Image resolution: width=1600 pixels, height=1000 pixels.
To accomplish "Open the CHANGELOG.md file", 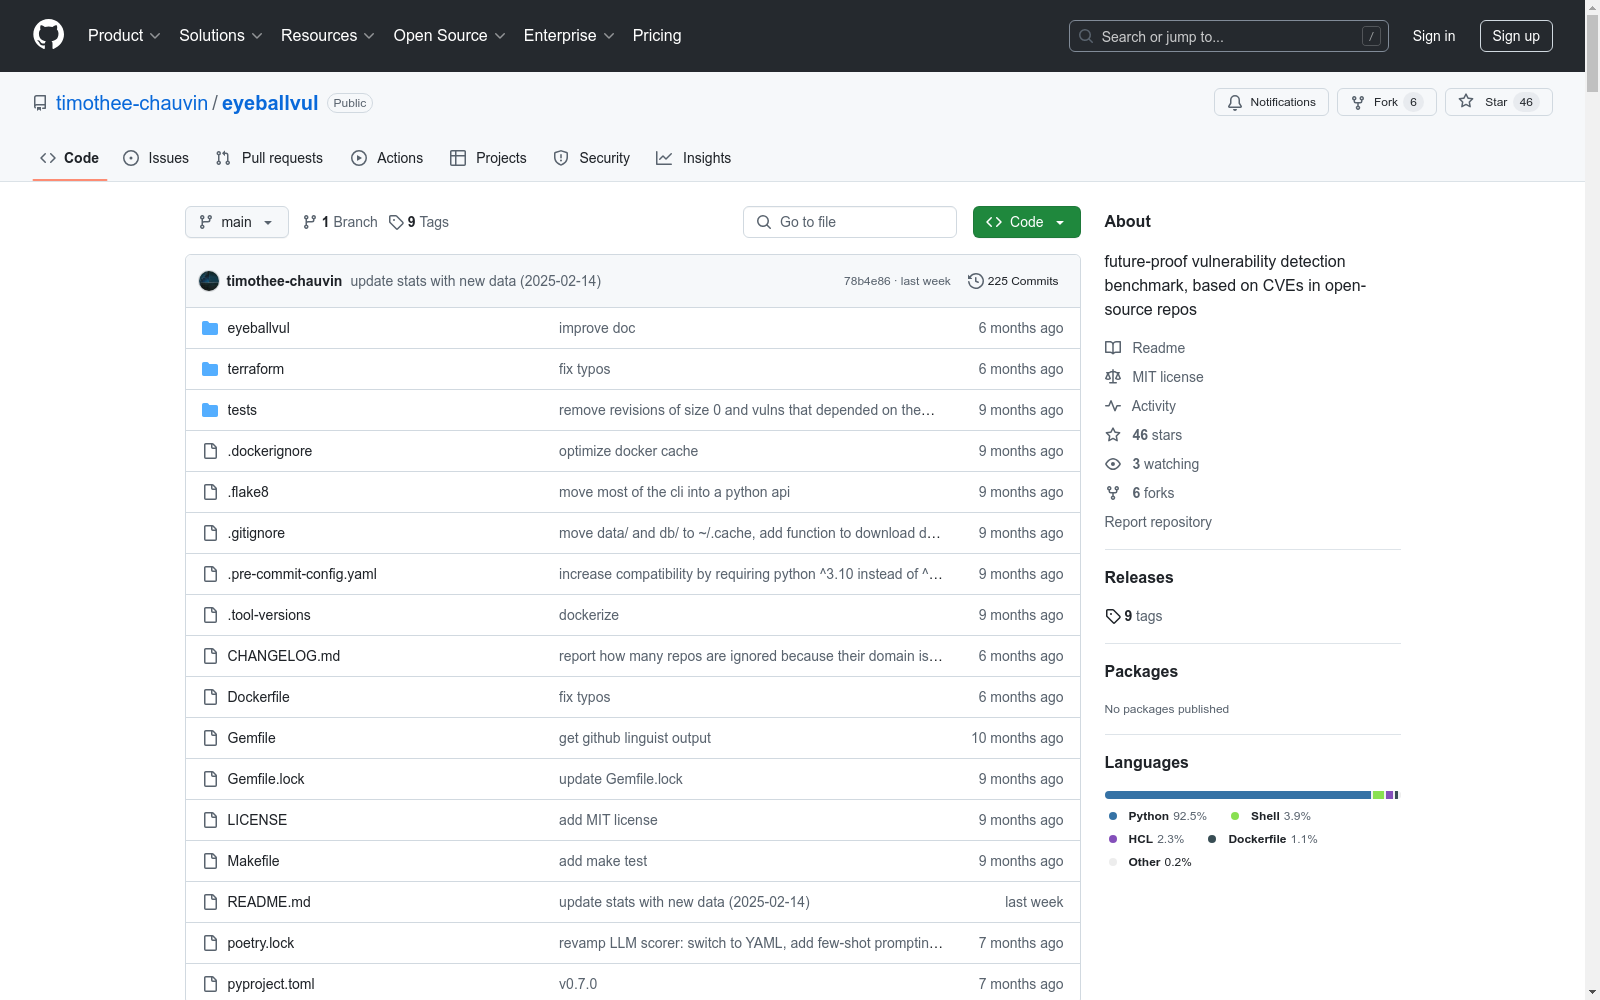I will (x=284, y=656).
